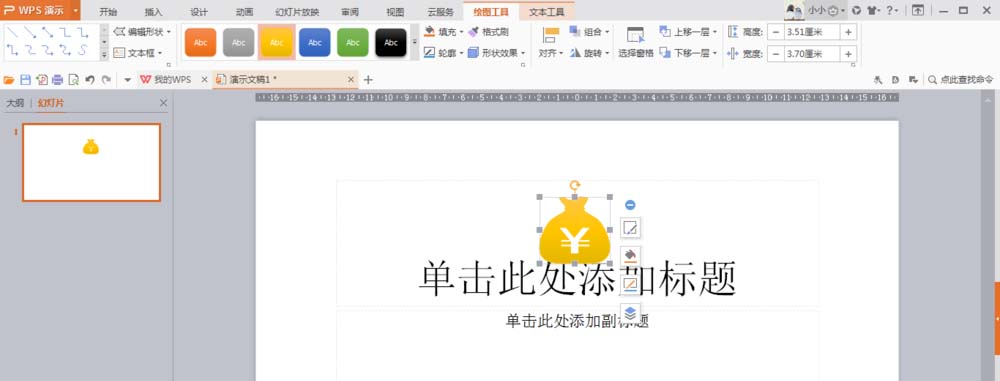This screenshot has width=1000, height=381.
Task: Switch to the 插入 ribbon tab
Action: pos(154,12)
